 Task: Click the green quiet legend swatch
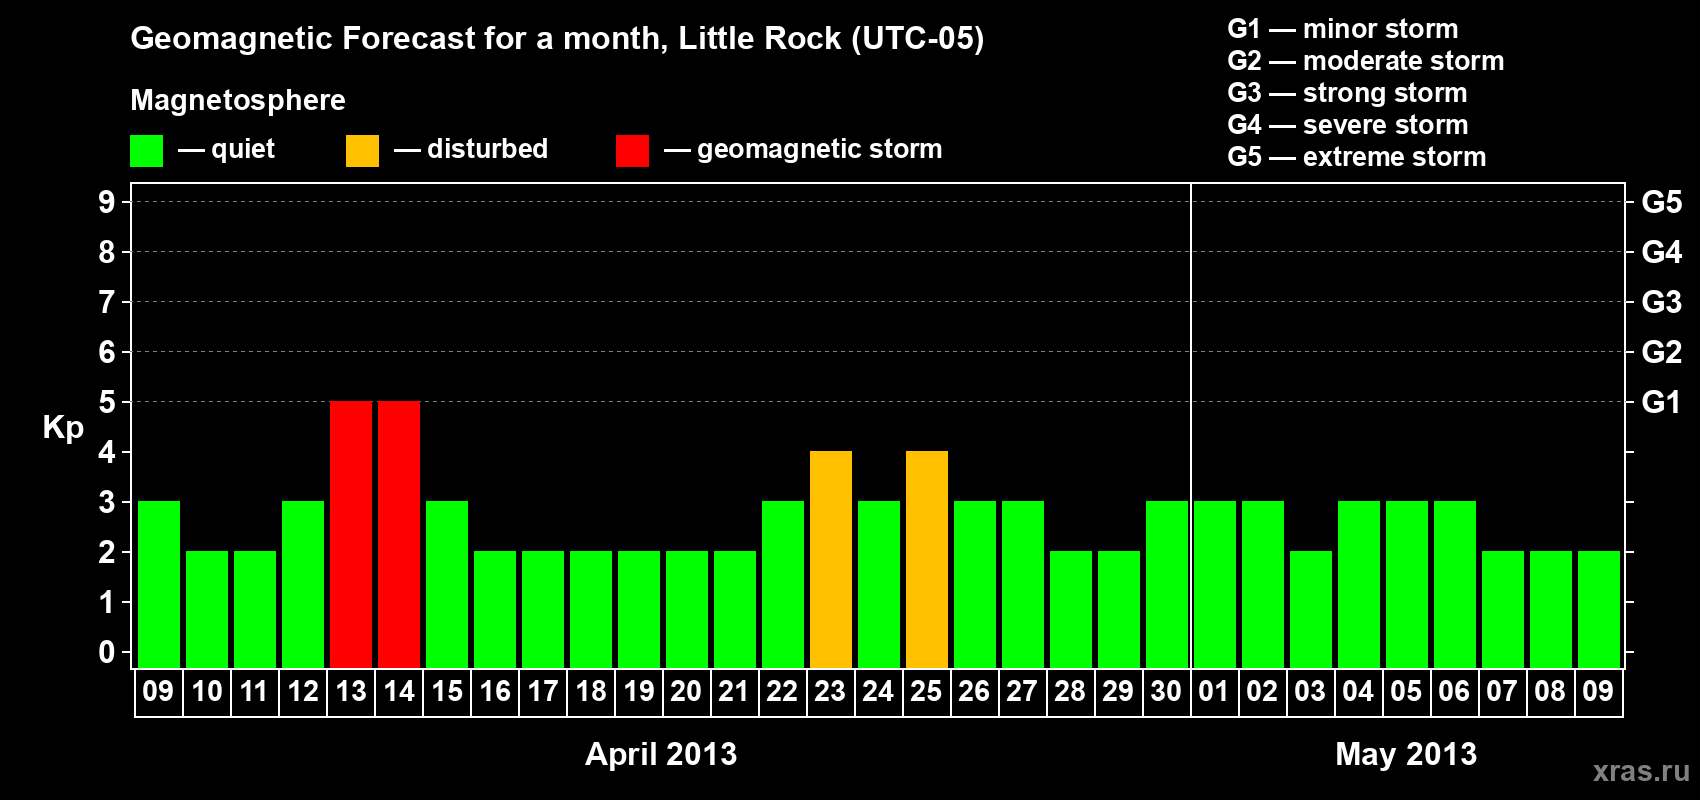pos(146,151)
